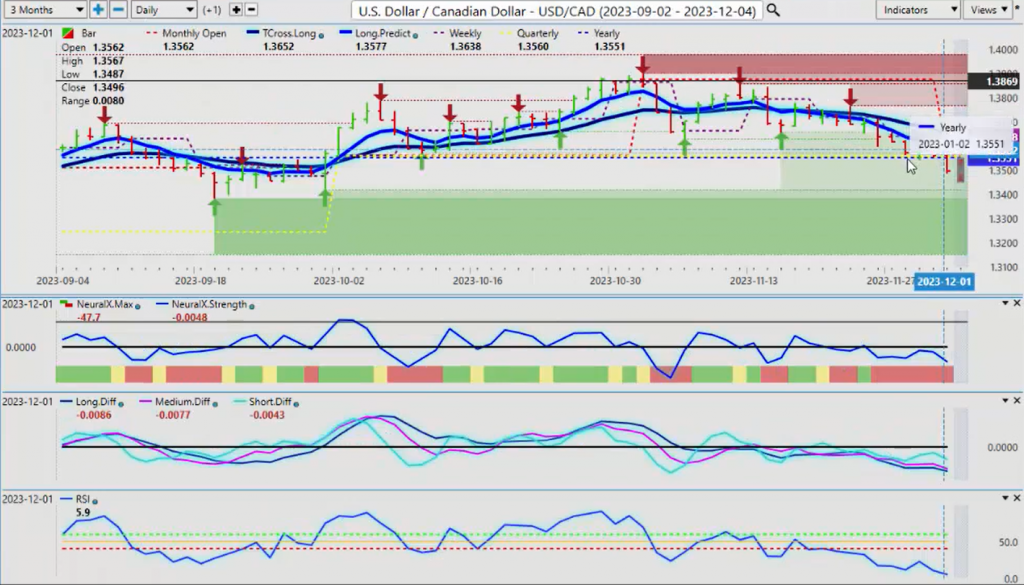Click the dot icon beside Long.Predict
This screenshot has width=1024, height=585.
[416, 35]
